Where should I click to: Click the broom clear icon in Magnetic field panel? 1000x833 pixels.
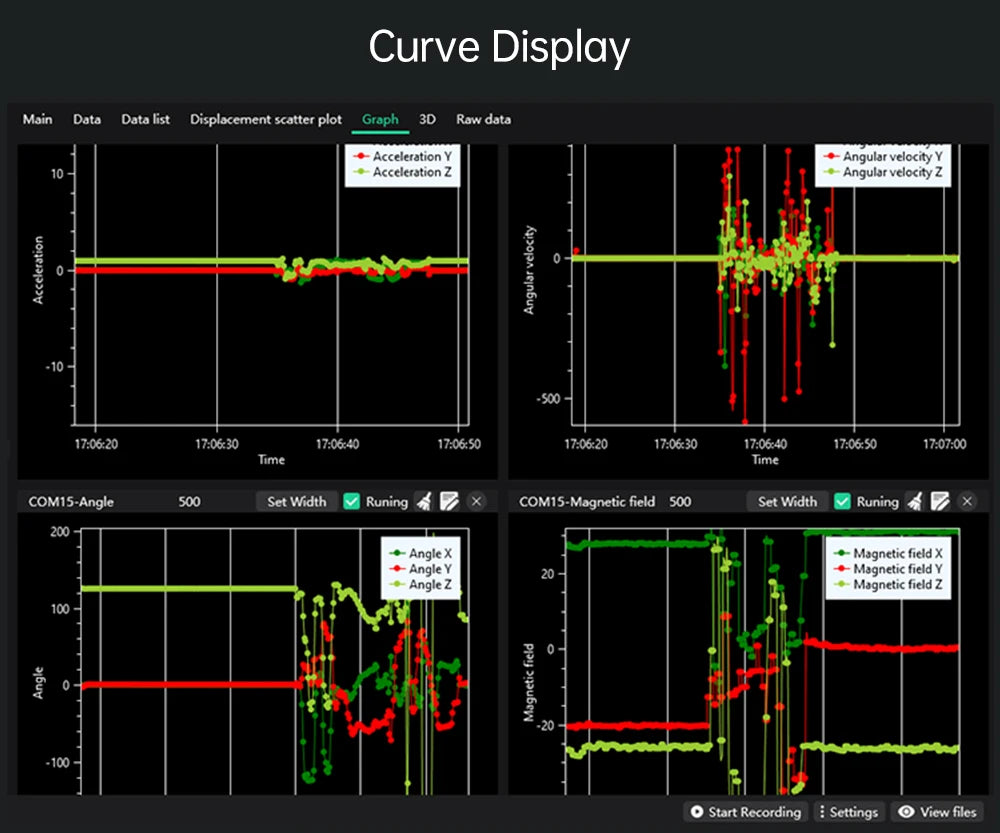915,501
